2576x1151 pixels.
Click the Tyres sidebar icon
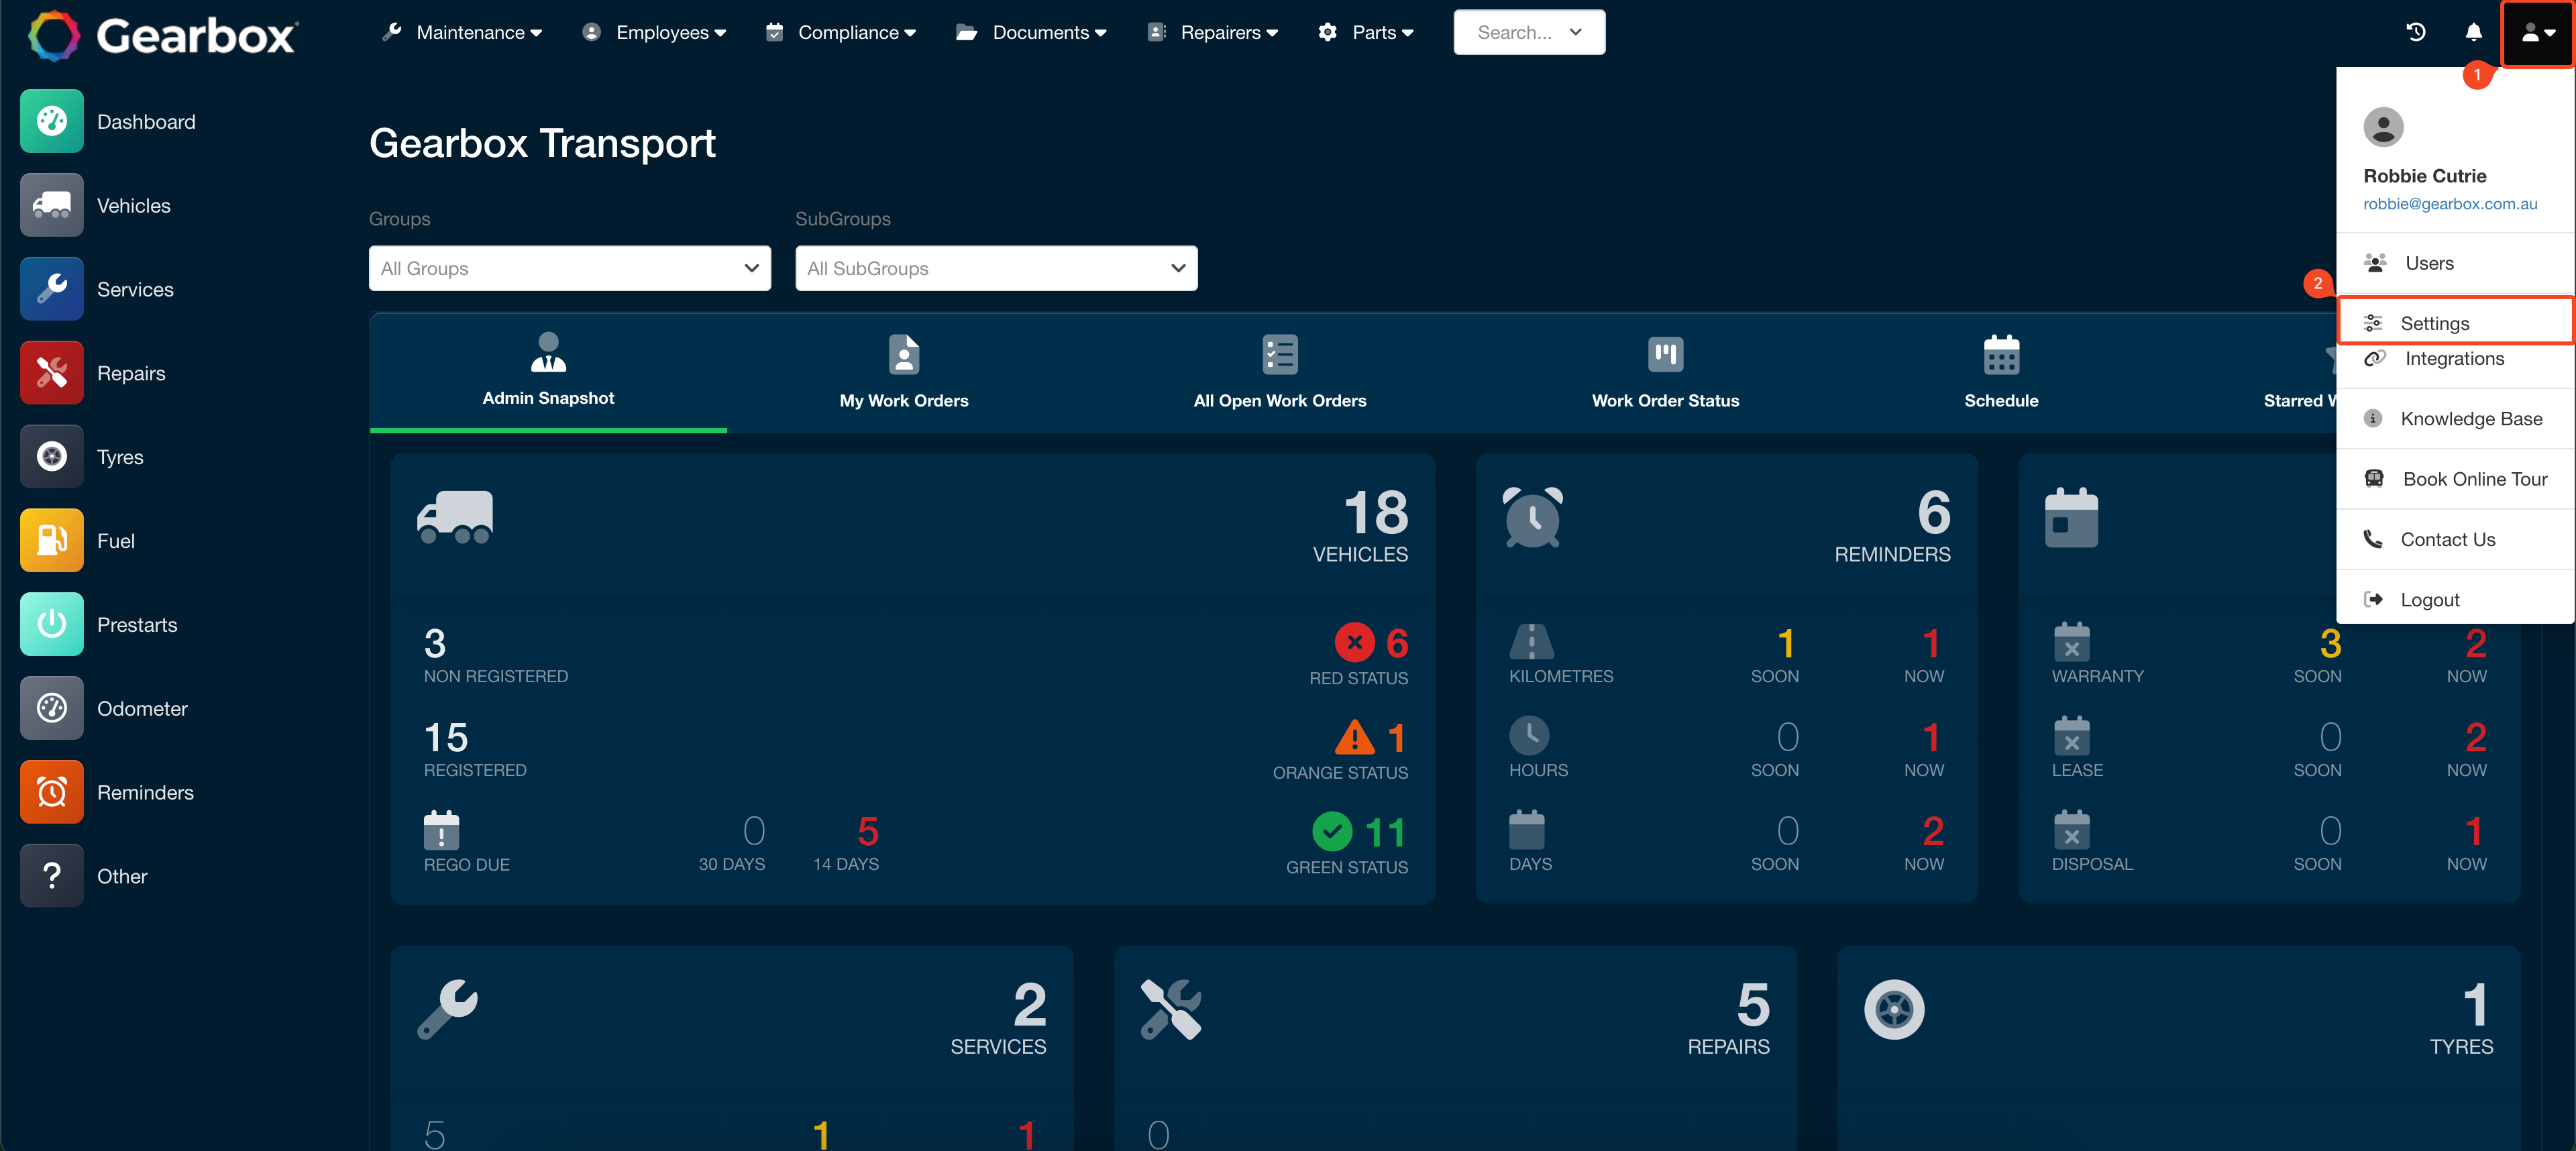coord(51,457)
